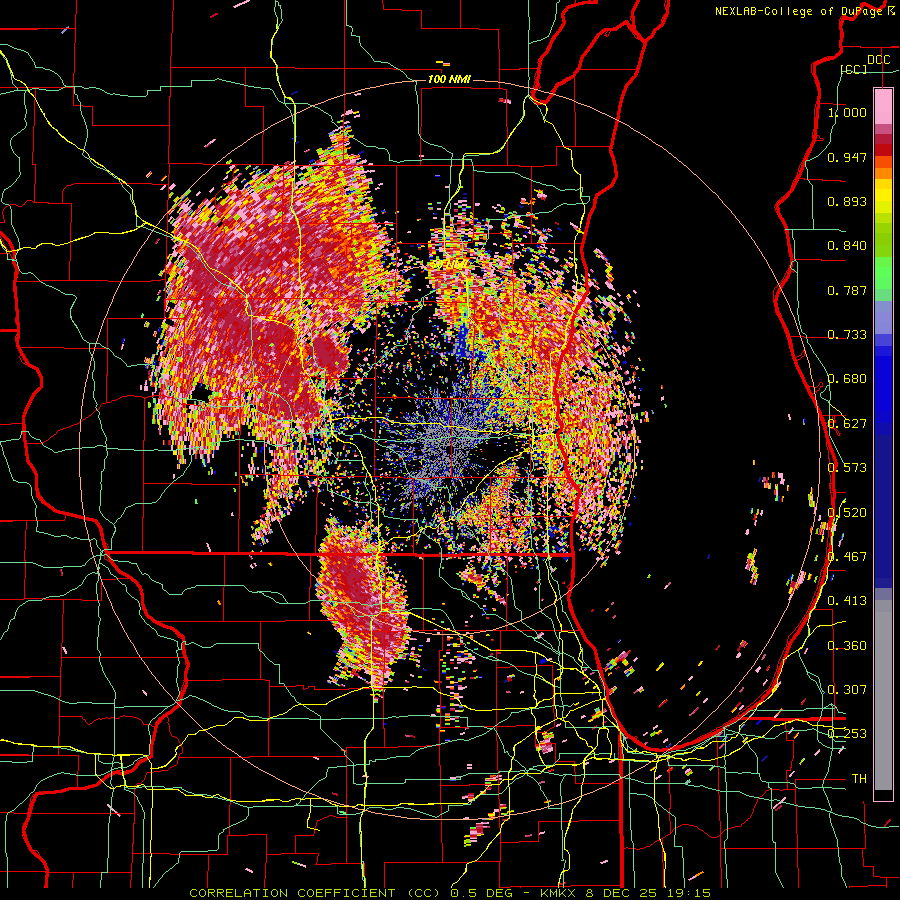Pick the gray segment of the color bar
This screenshot has width=900, height=900.
[883, 695]
